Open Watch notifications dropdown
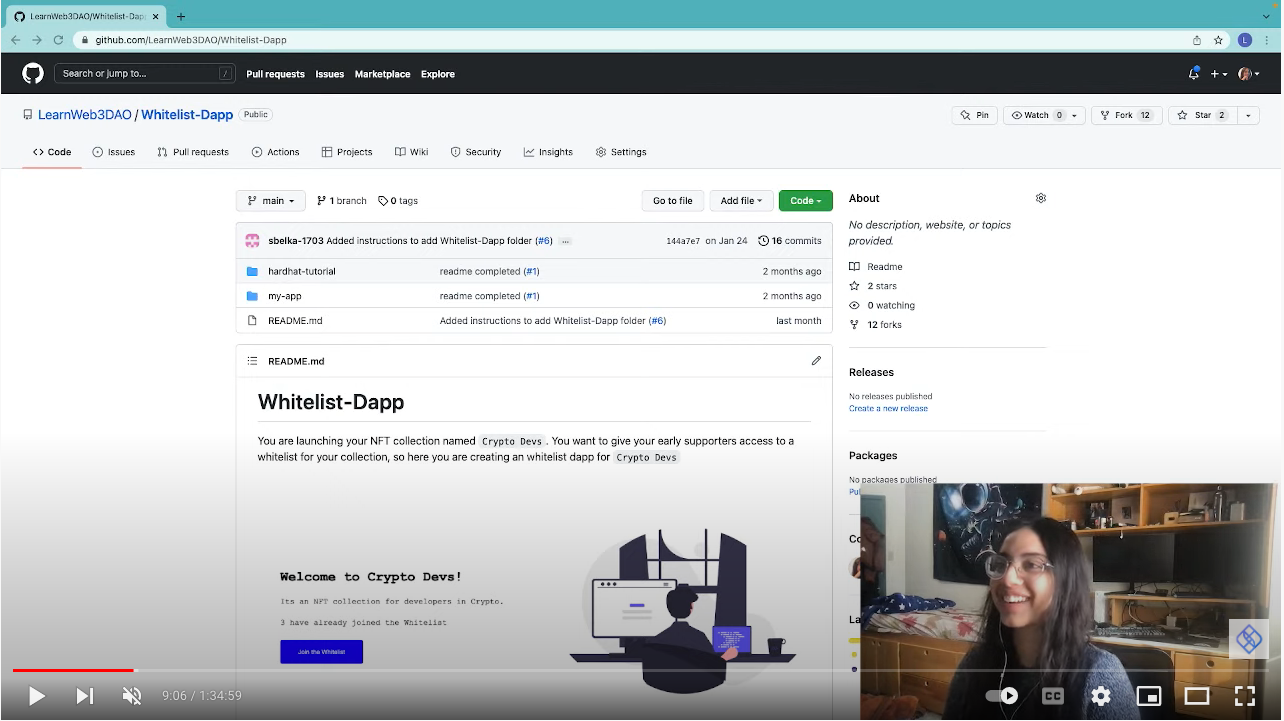Viewport: 1284px width, 721px height. [1044, 115]
